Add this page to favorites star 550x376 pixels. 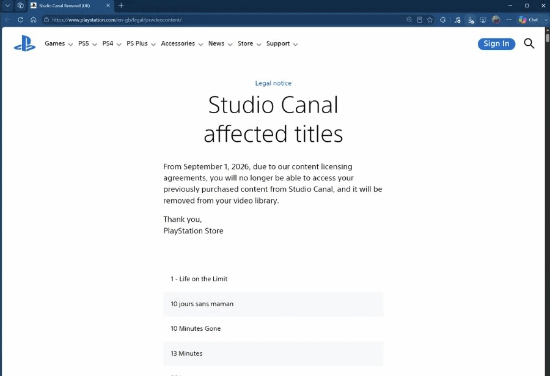coord(430,20)
